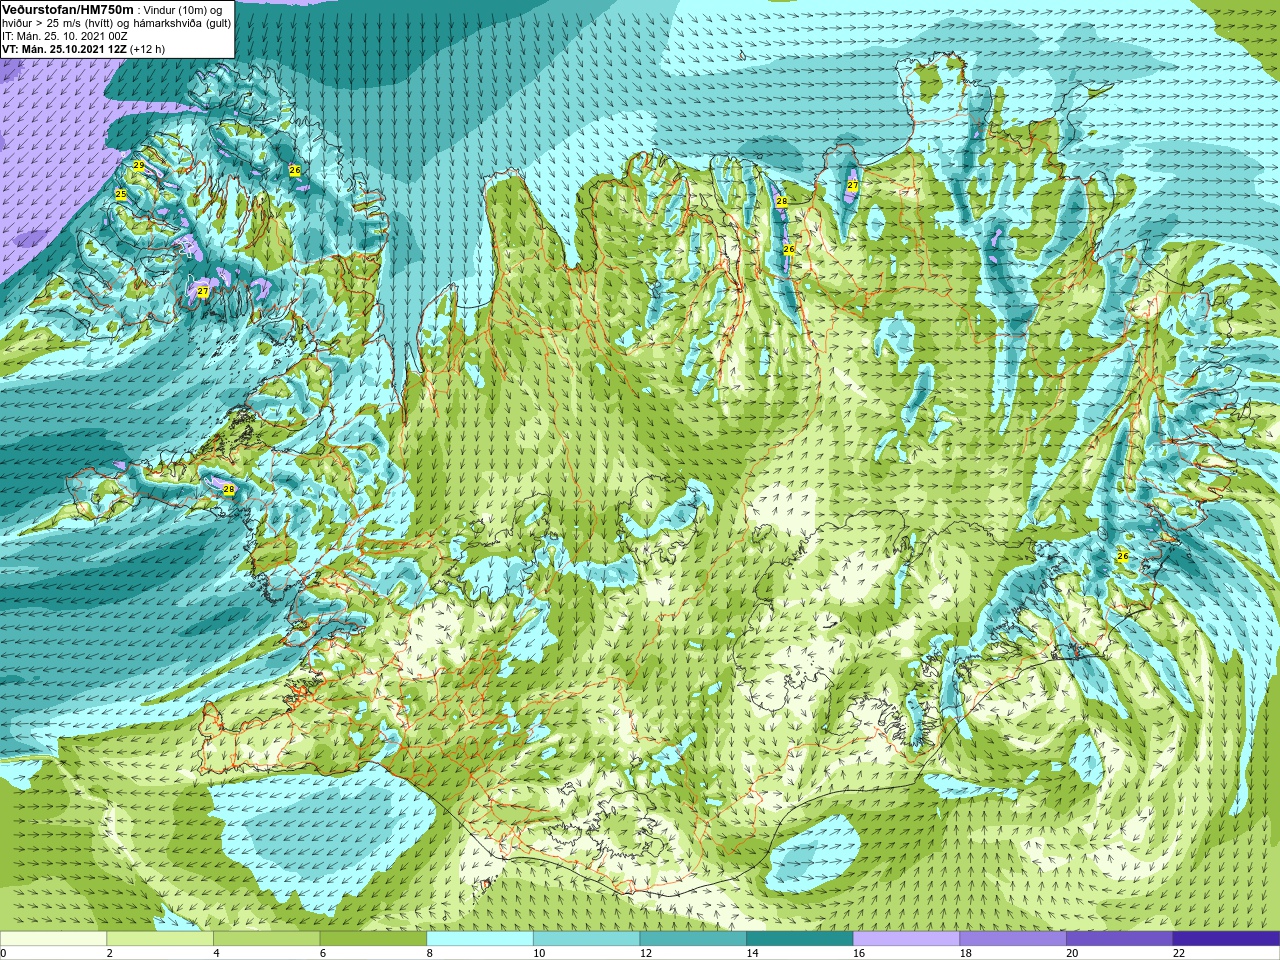Click the yellow gust label 29

point(139,165)
